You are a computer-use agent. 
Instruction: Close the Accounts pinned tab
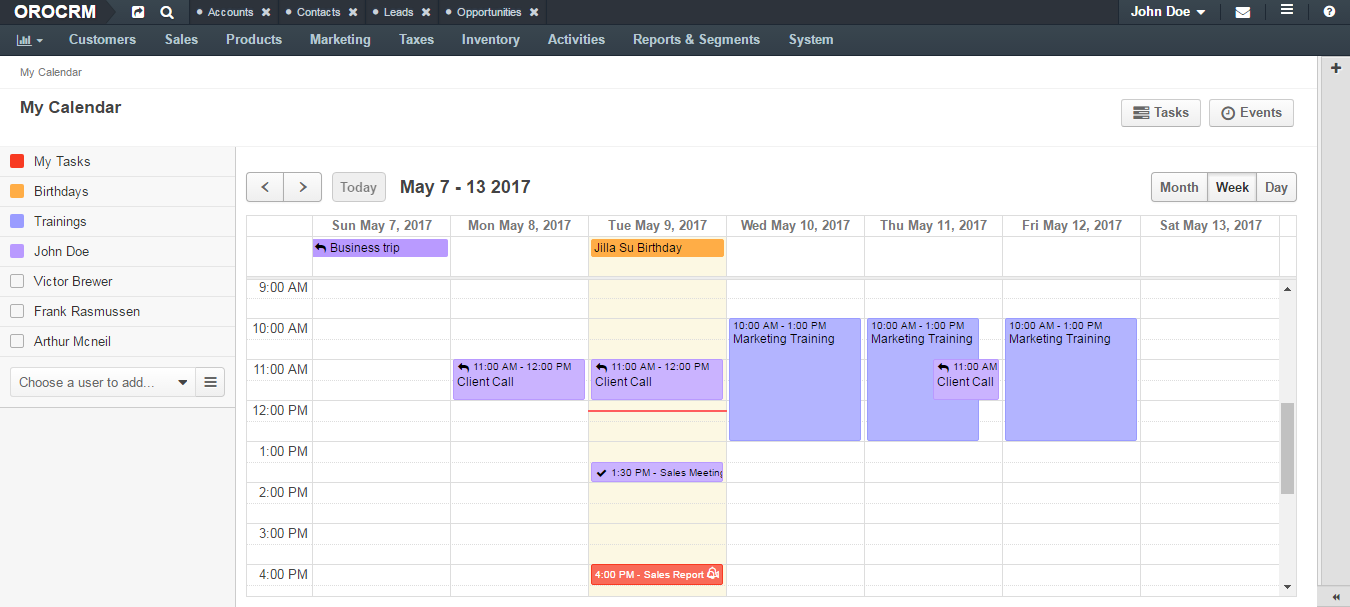click(265, 12)
